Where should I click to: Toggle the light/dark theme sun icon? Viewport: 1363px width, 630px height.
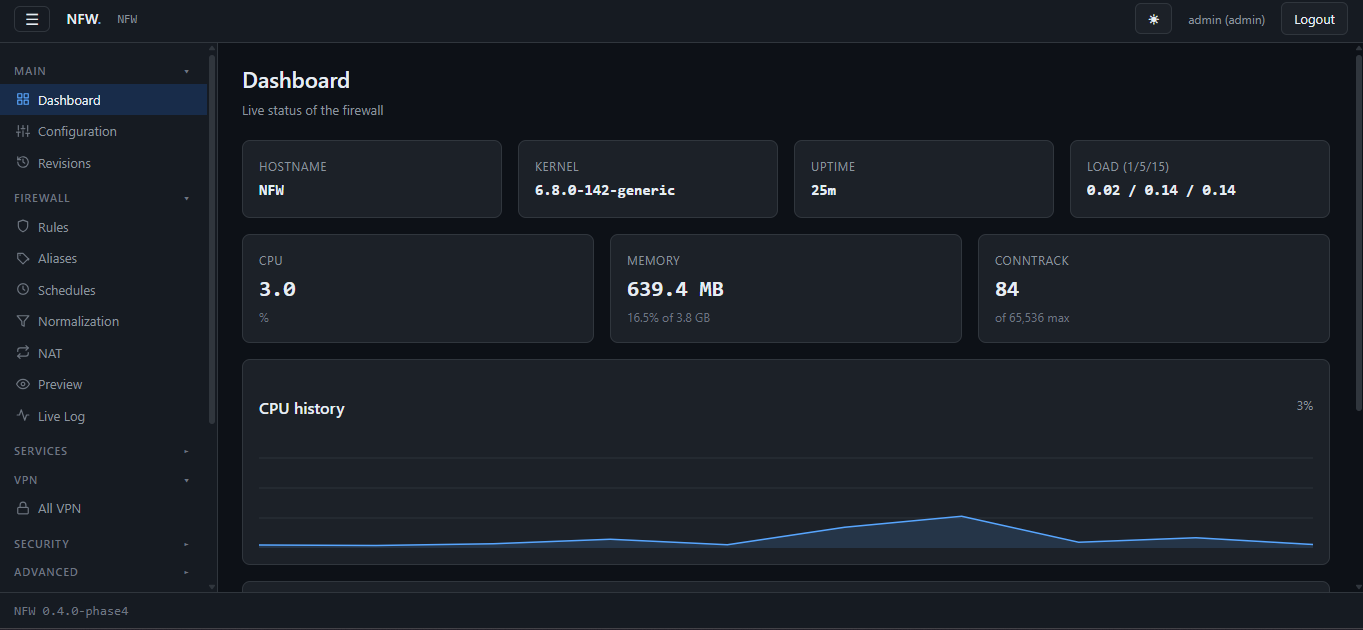pyautogui.click(x=1153, y=19)
